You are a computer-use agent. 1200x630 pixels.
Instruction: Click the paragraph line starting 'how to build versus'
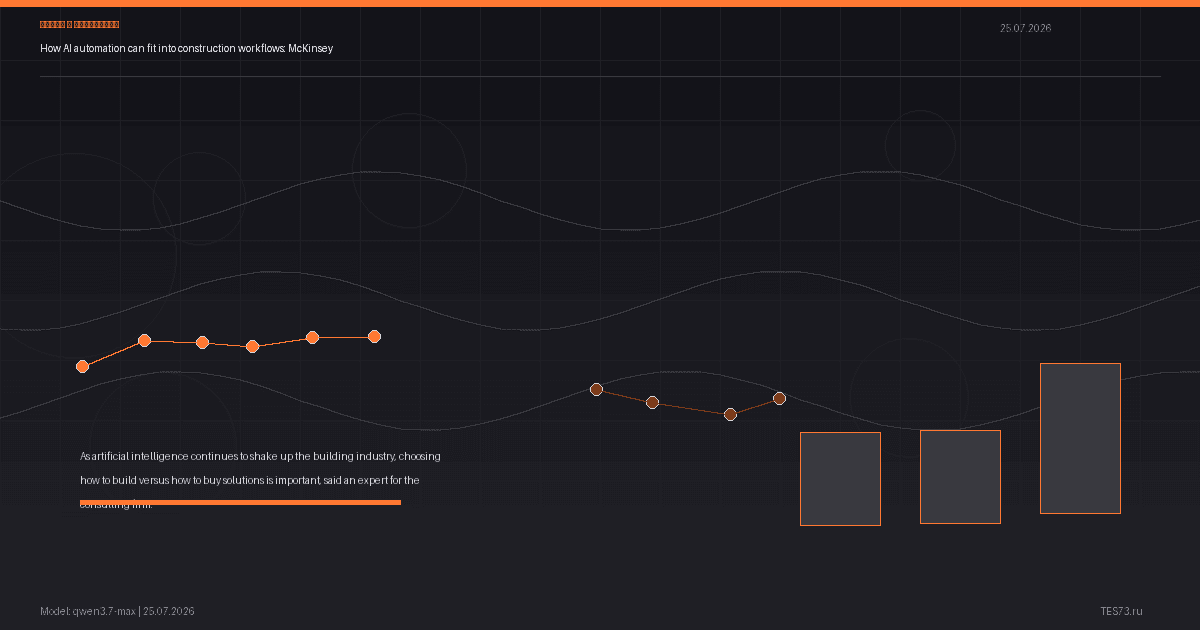[x=250, y=480]
